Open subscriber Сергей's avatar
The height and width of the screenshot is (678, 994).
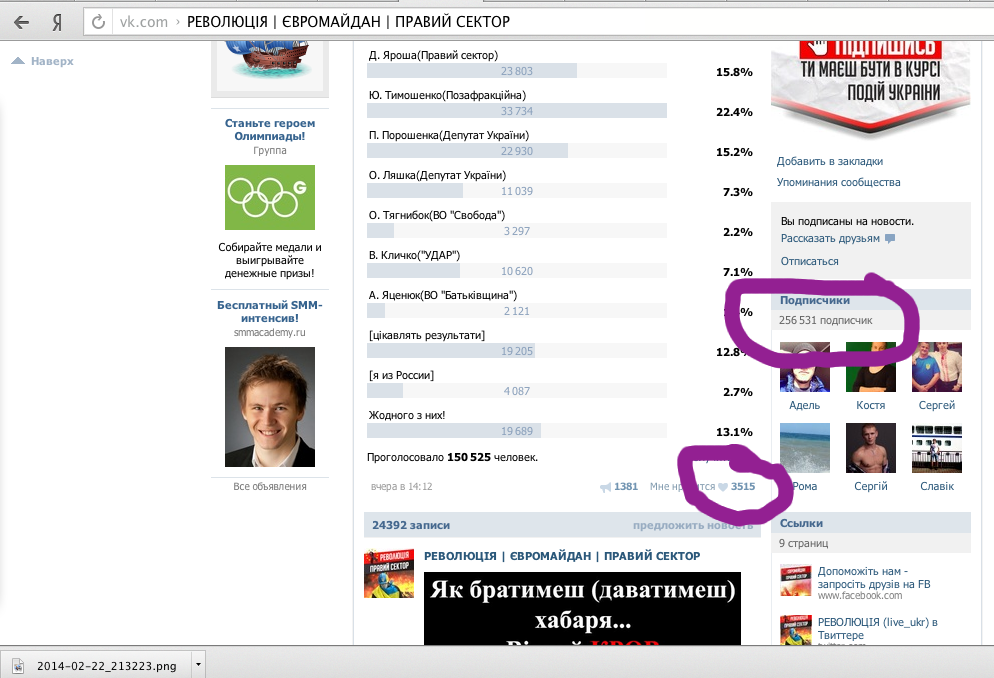point(937,367)
